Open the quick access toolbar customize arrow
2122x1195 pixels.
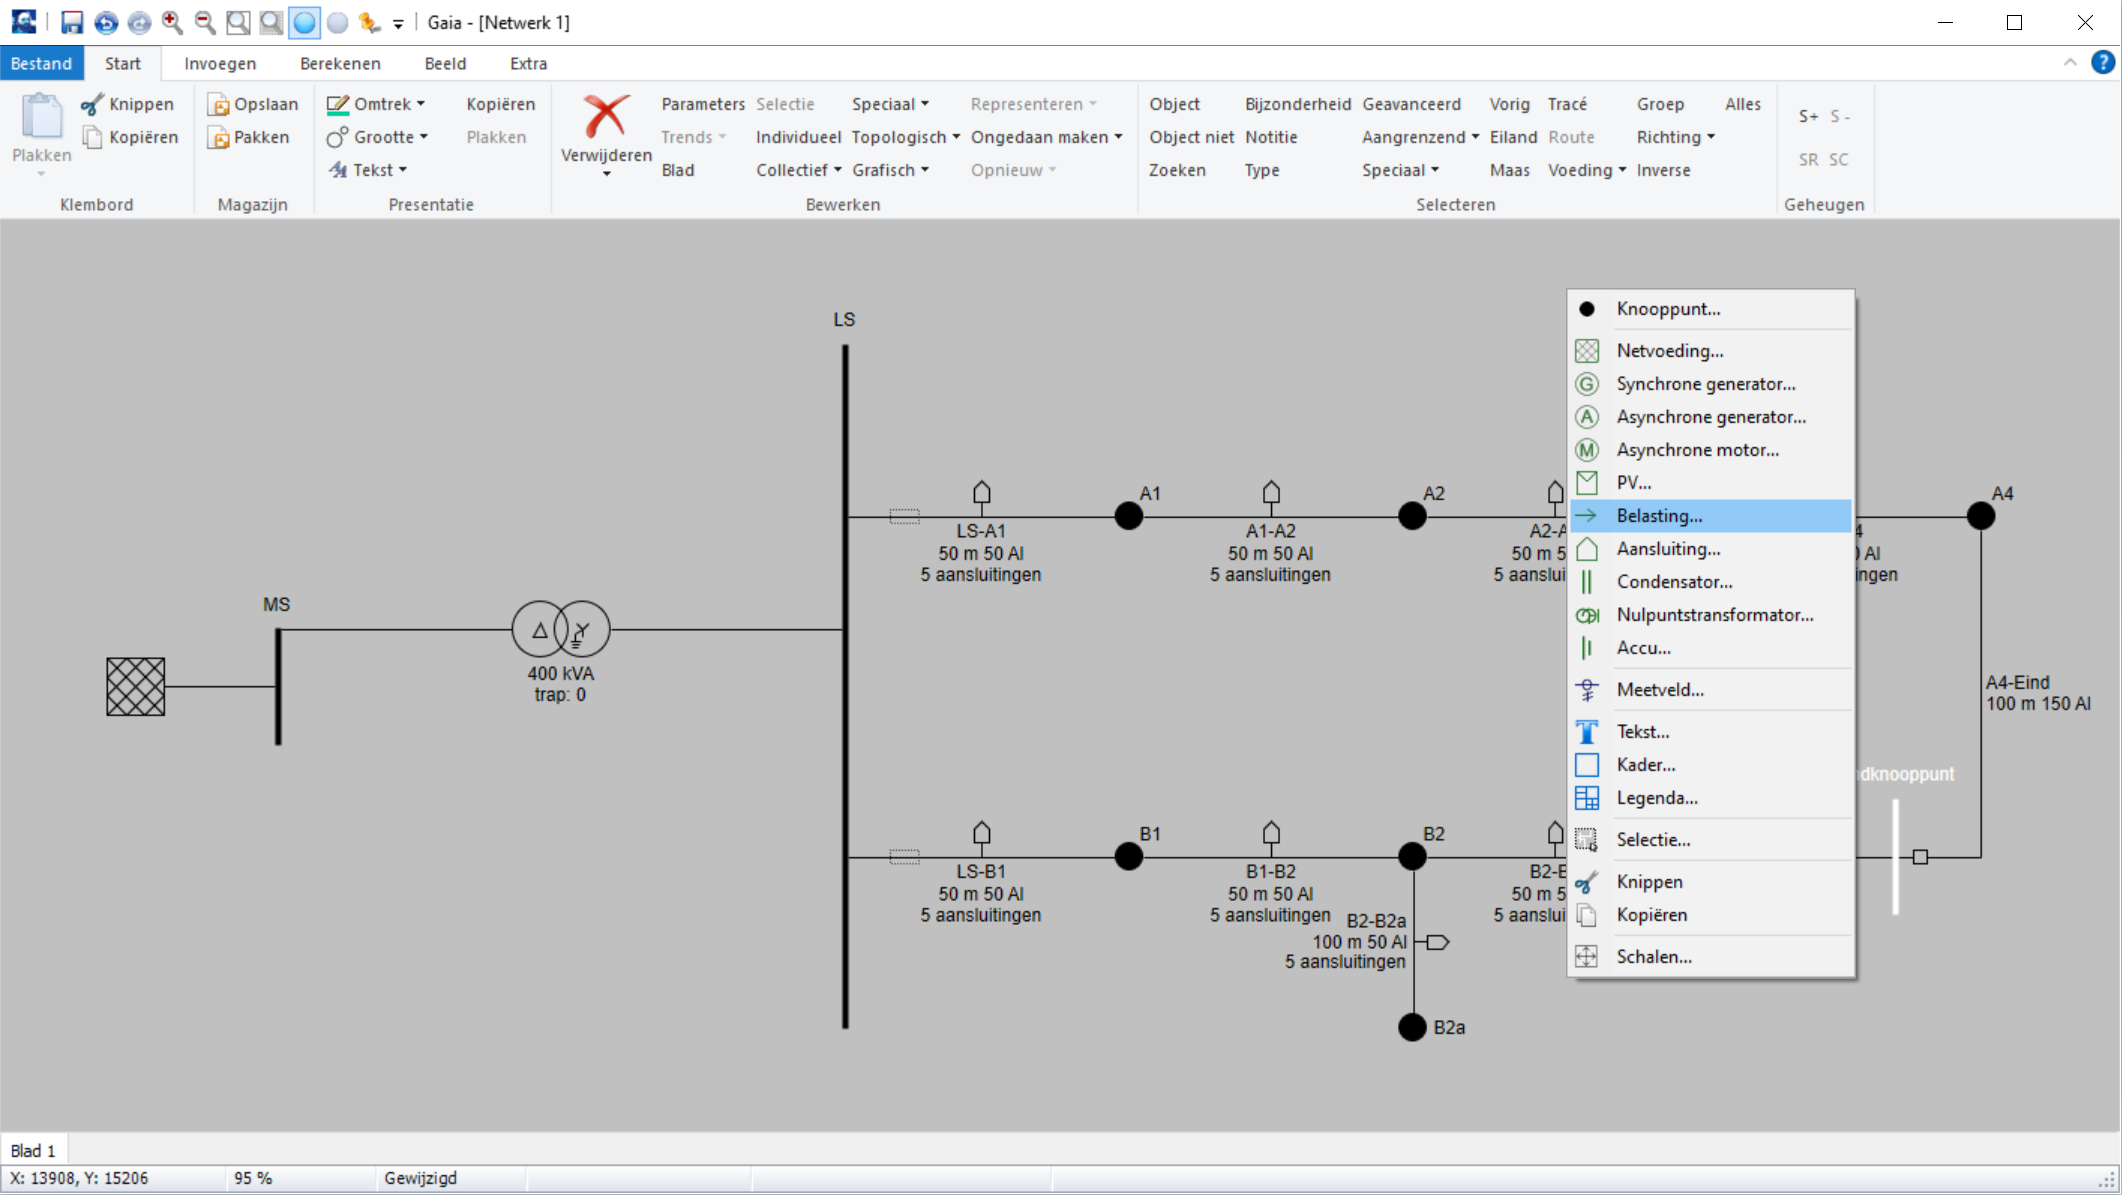[x=398, y=24]
